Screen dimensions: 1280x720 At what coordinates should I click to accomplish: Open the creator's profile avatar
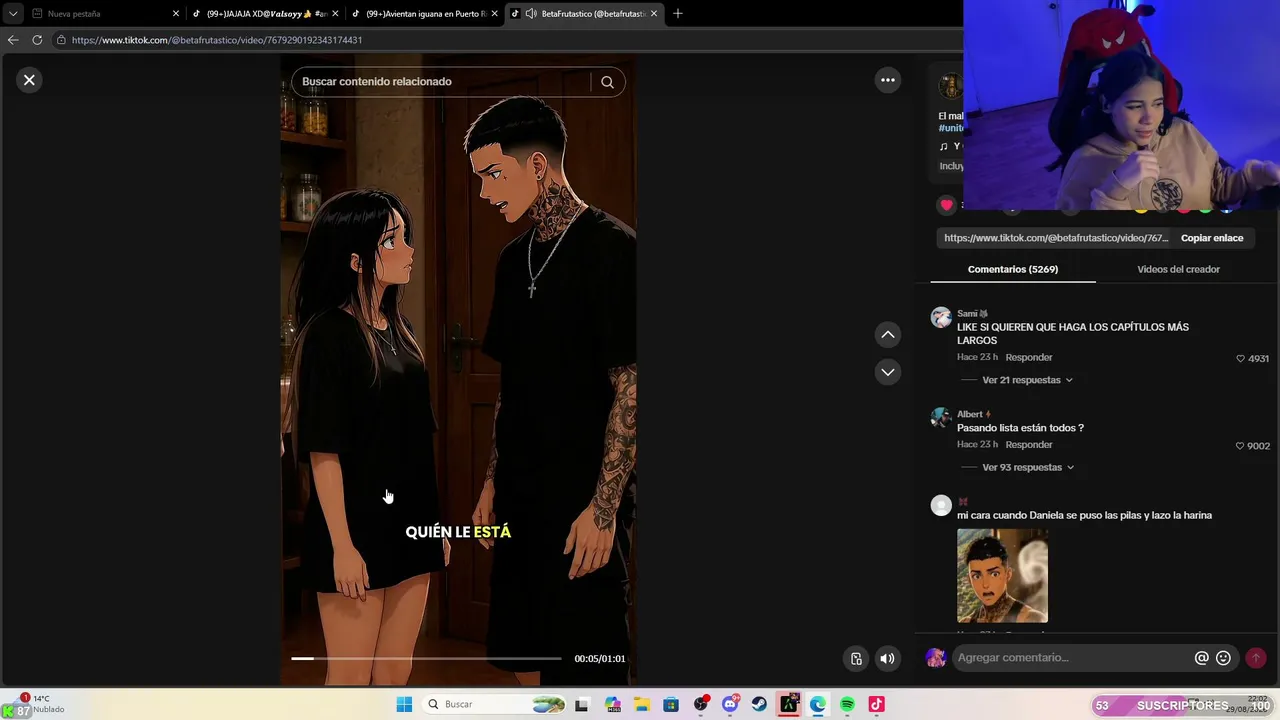point(950,86)
